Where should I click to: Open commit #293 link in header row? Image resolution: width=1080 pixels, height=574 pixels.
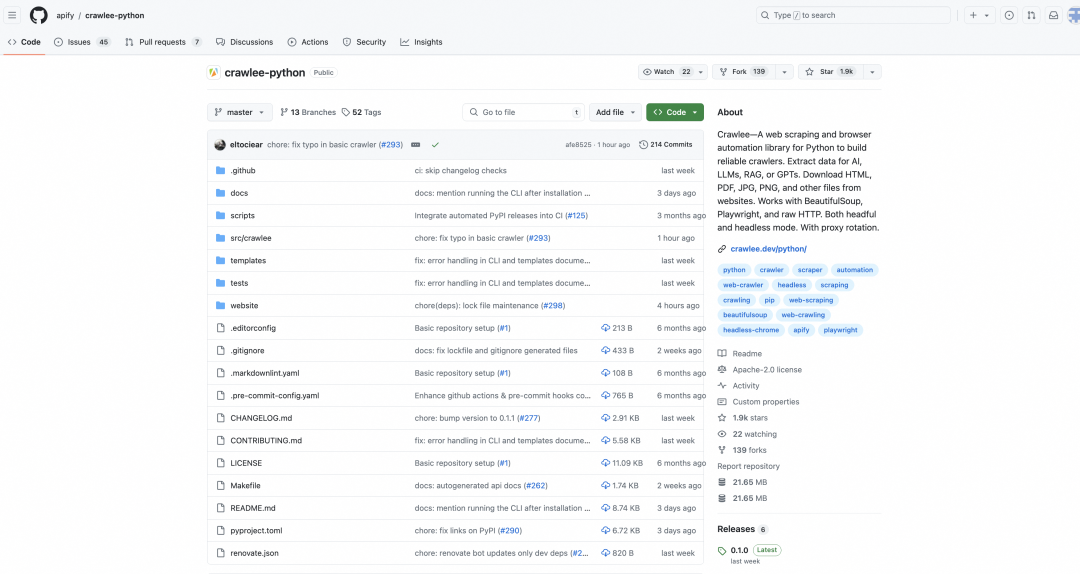point(391,145)
